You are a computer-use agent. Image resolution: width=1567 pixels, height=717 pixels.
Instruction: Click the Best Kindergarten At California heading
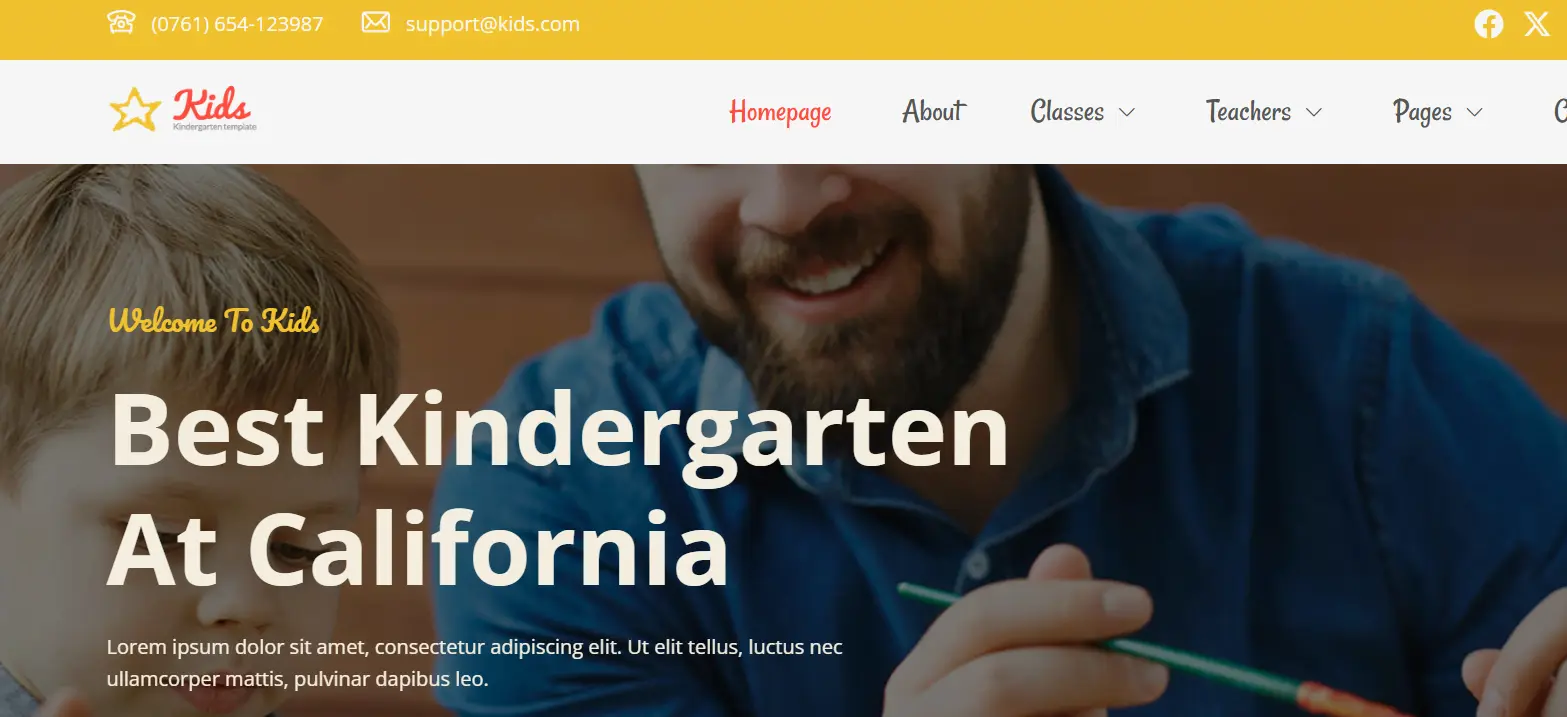tap(558, 490)
